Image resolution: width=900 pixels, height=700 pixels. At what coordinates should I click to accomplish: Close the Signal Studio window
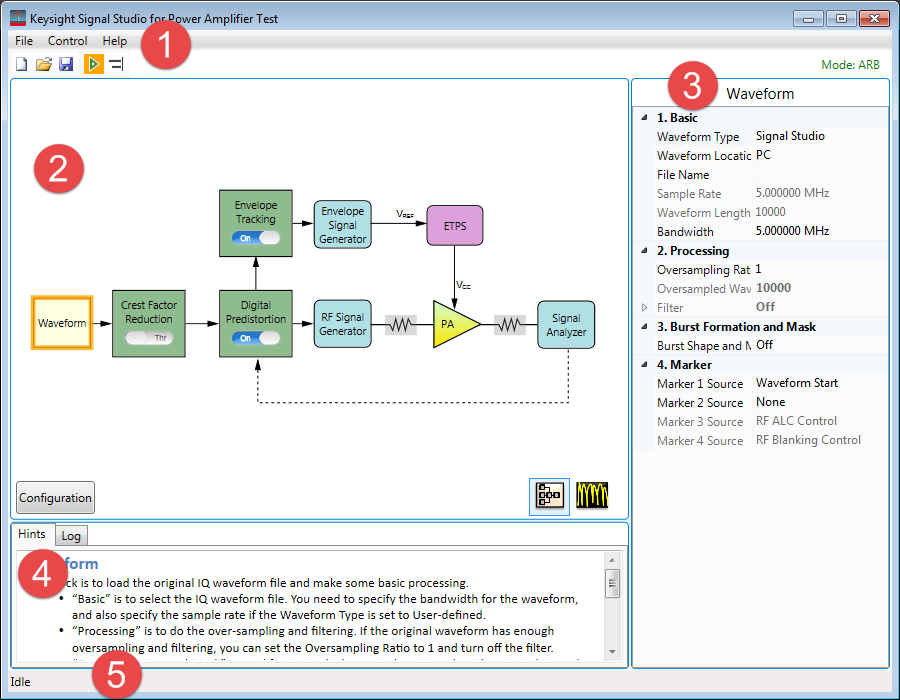874,19
